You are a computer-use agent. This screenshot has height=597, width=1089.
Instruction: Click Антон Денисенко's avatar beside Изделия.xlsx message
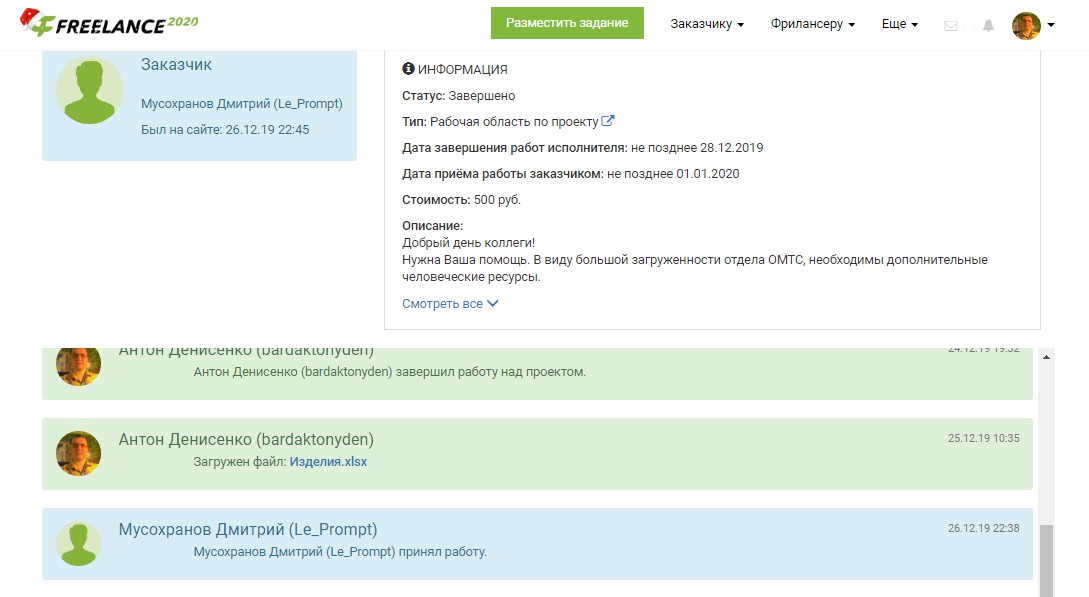[78, 453]
